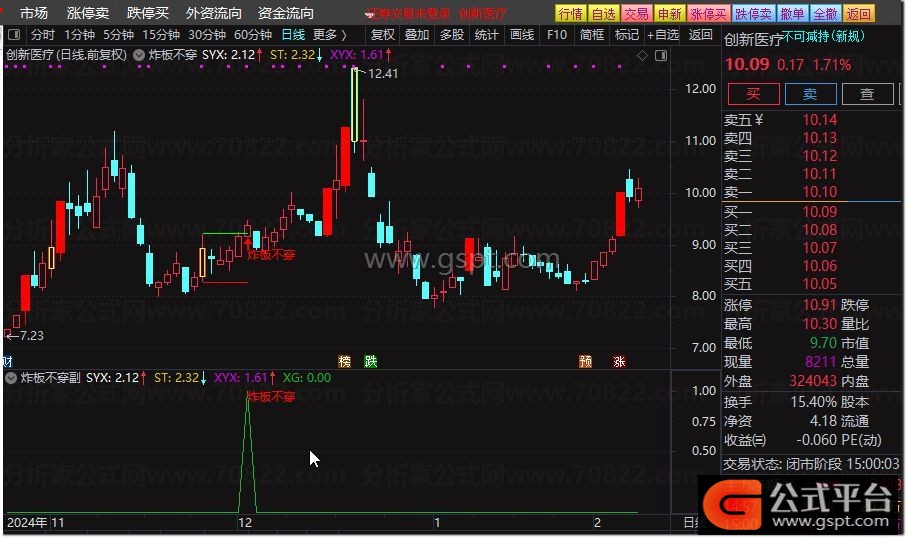Image resolution: width=908 pixels, height=538 pixels.
Task: Click the diamond icon above the chart
Action: [642, 56]
